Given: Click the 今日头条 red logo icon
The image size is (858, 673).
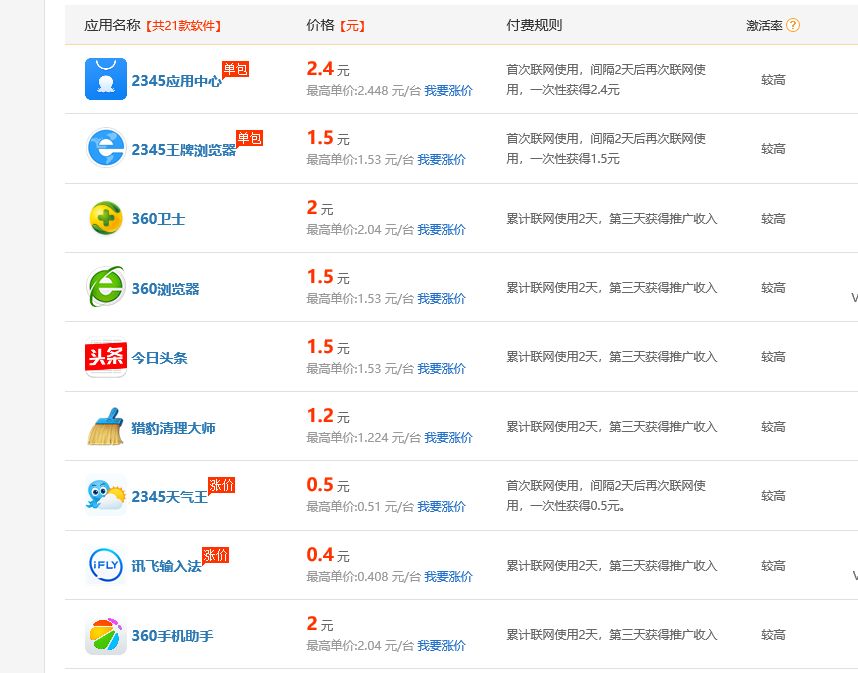Looking at the screenshot, I should click(106, 357).
